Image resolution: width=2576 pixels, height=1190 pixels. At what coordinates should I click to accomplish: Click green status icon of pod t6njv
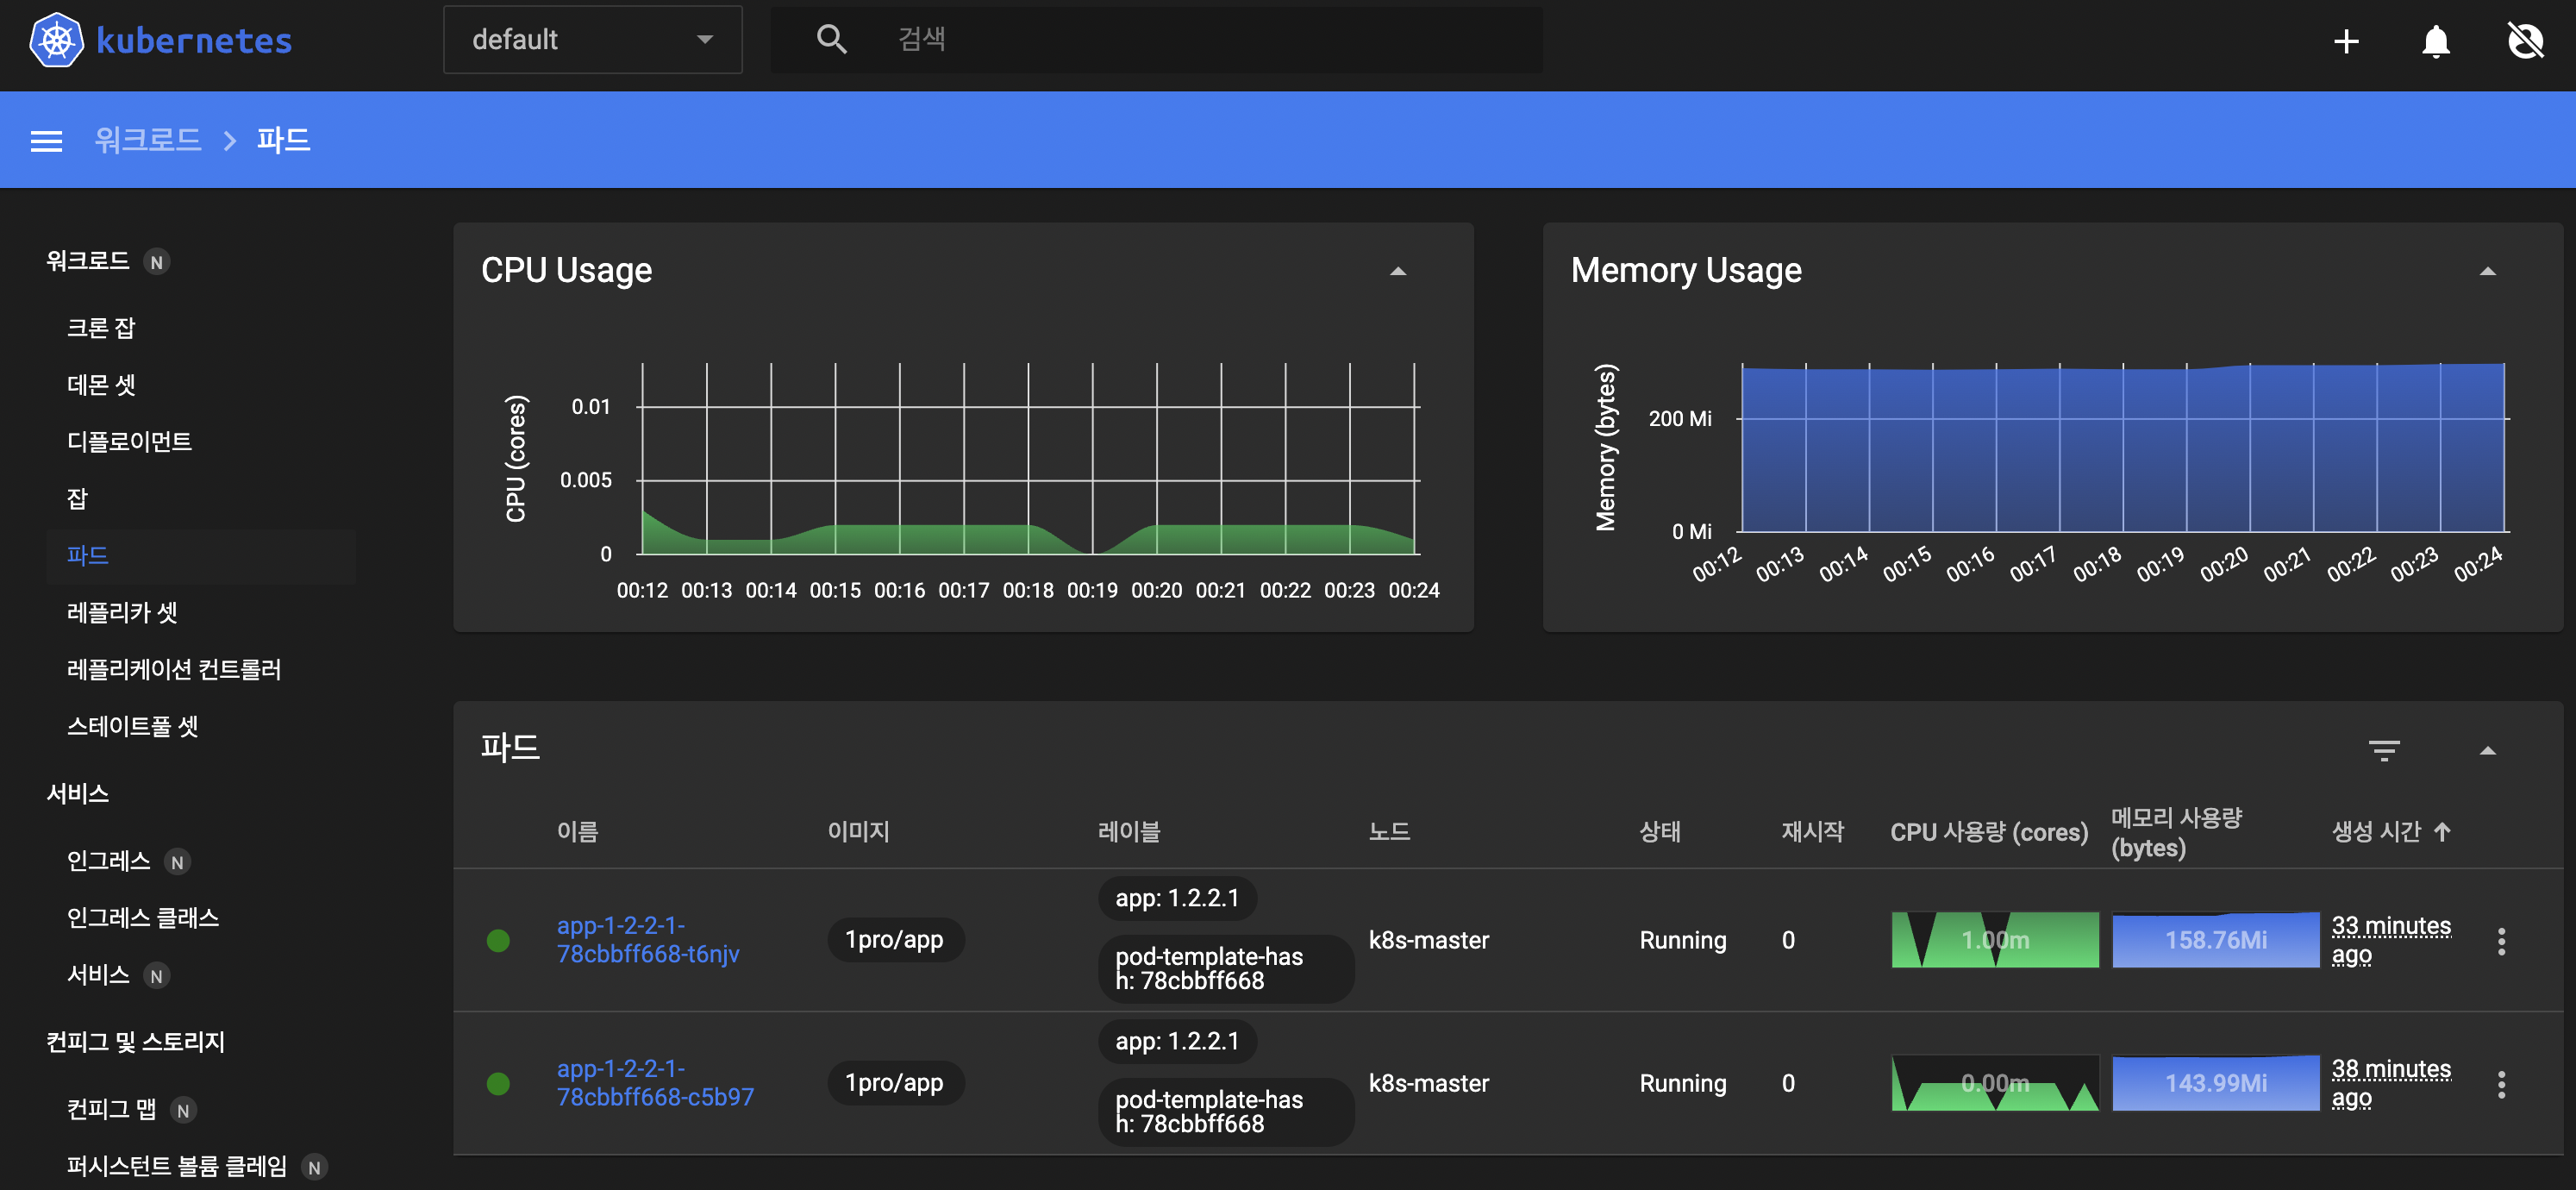(498, 940)
